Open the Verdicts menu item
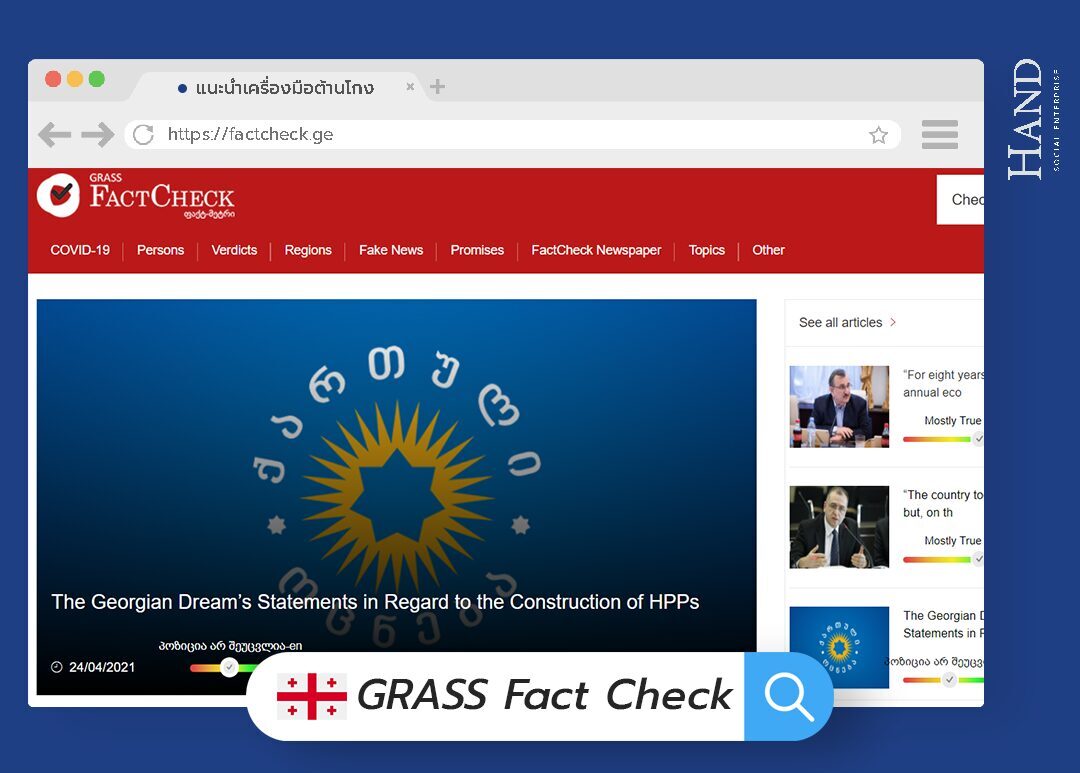 click(234, 250)
